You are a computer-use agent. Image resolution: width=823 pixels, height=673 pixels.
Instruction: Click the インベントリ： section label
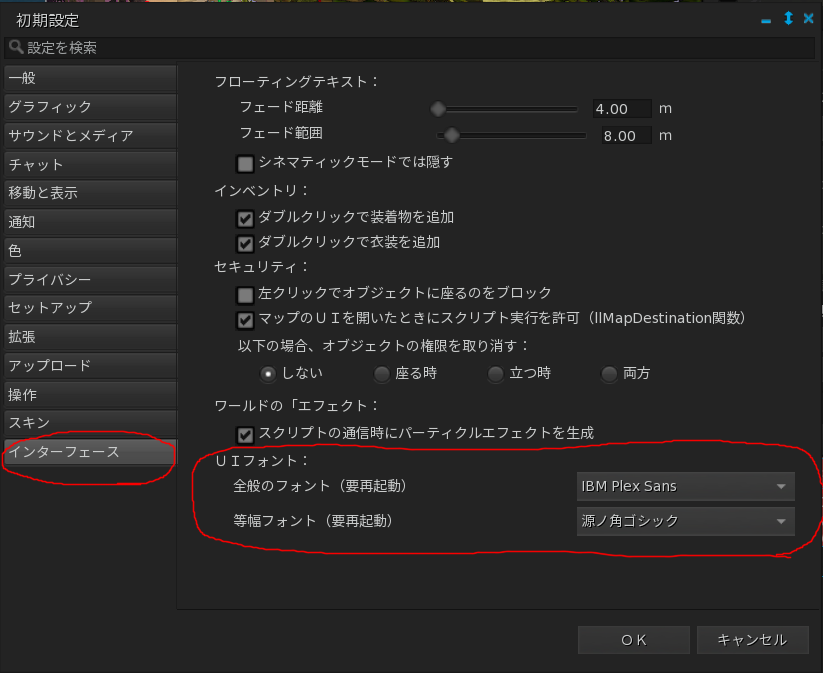pyautogui.click(x=262, y=191)
